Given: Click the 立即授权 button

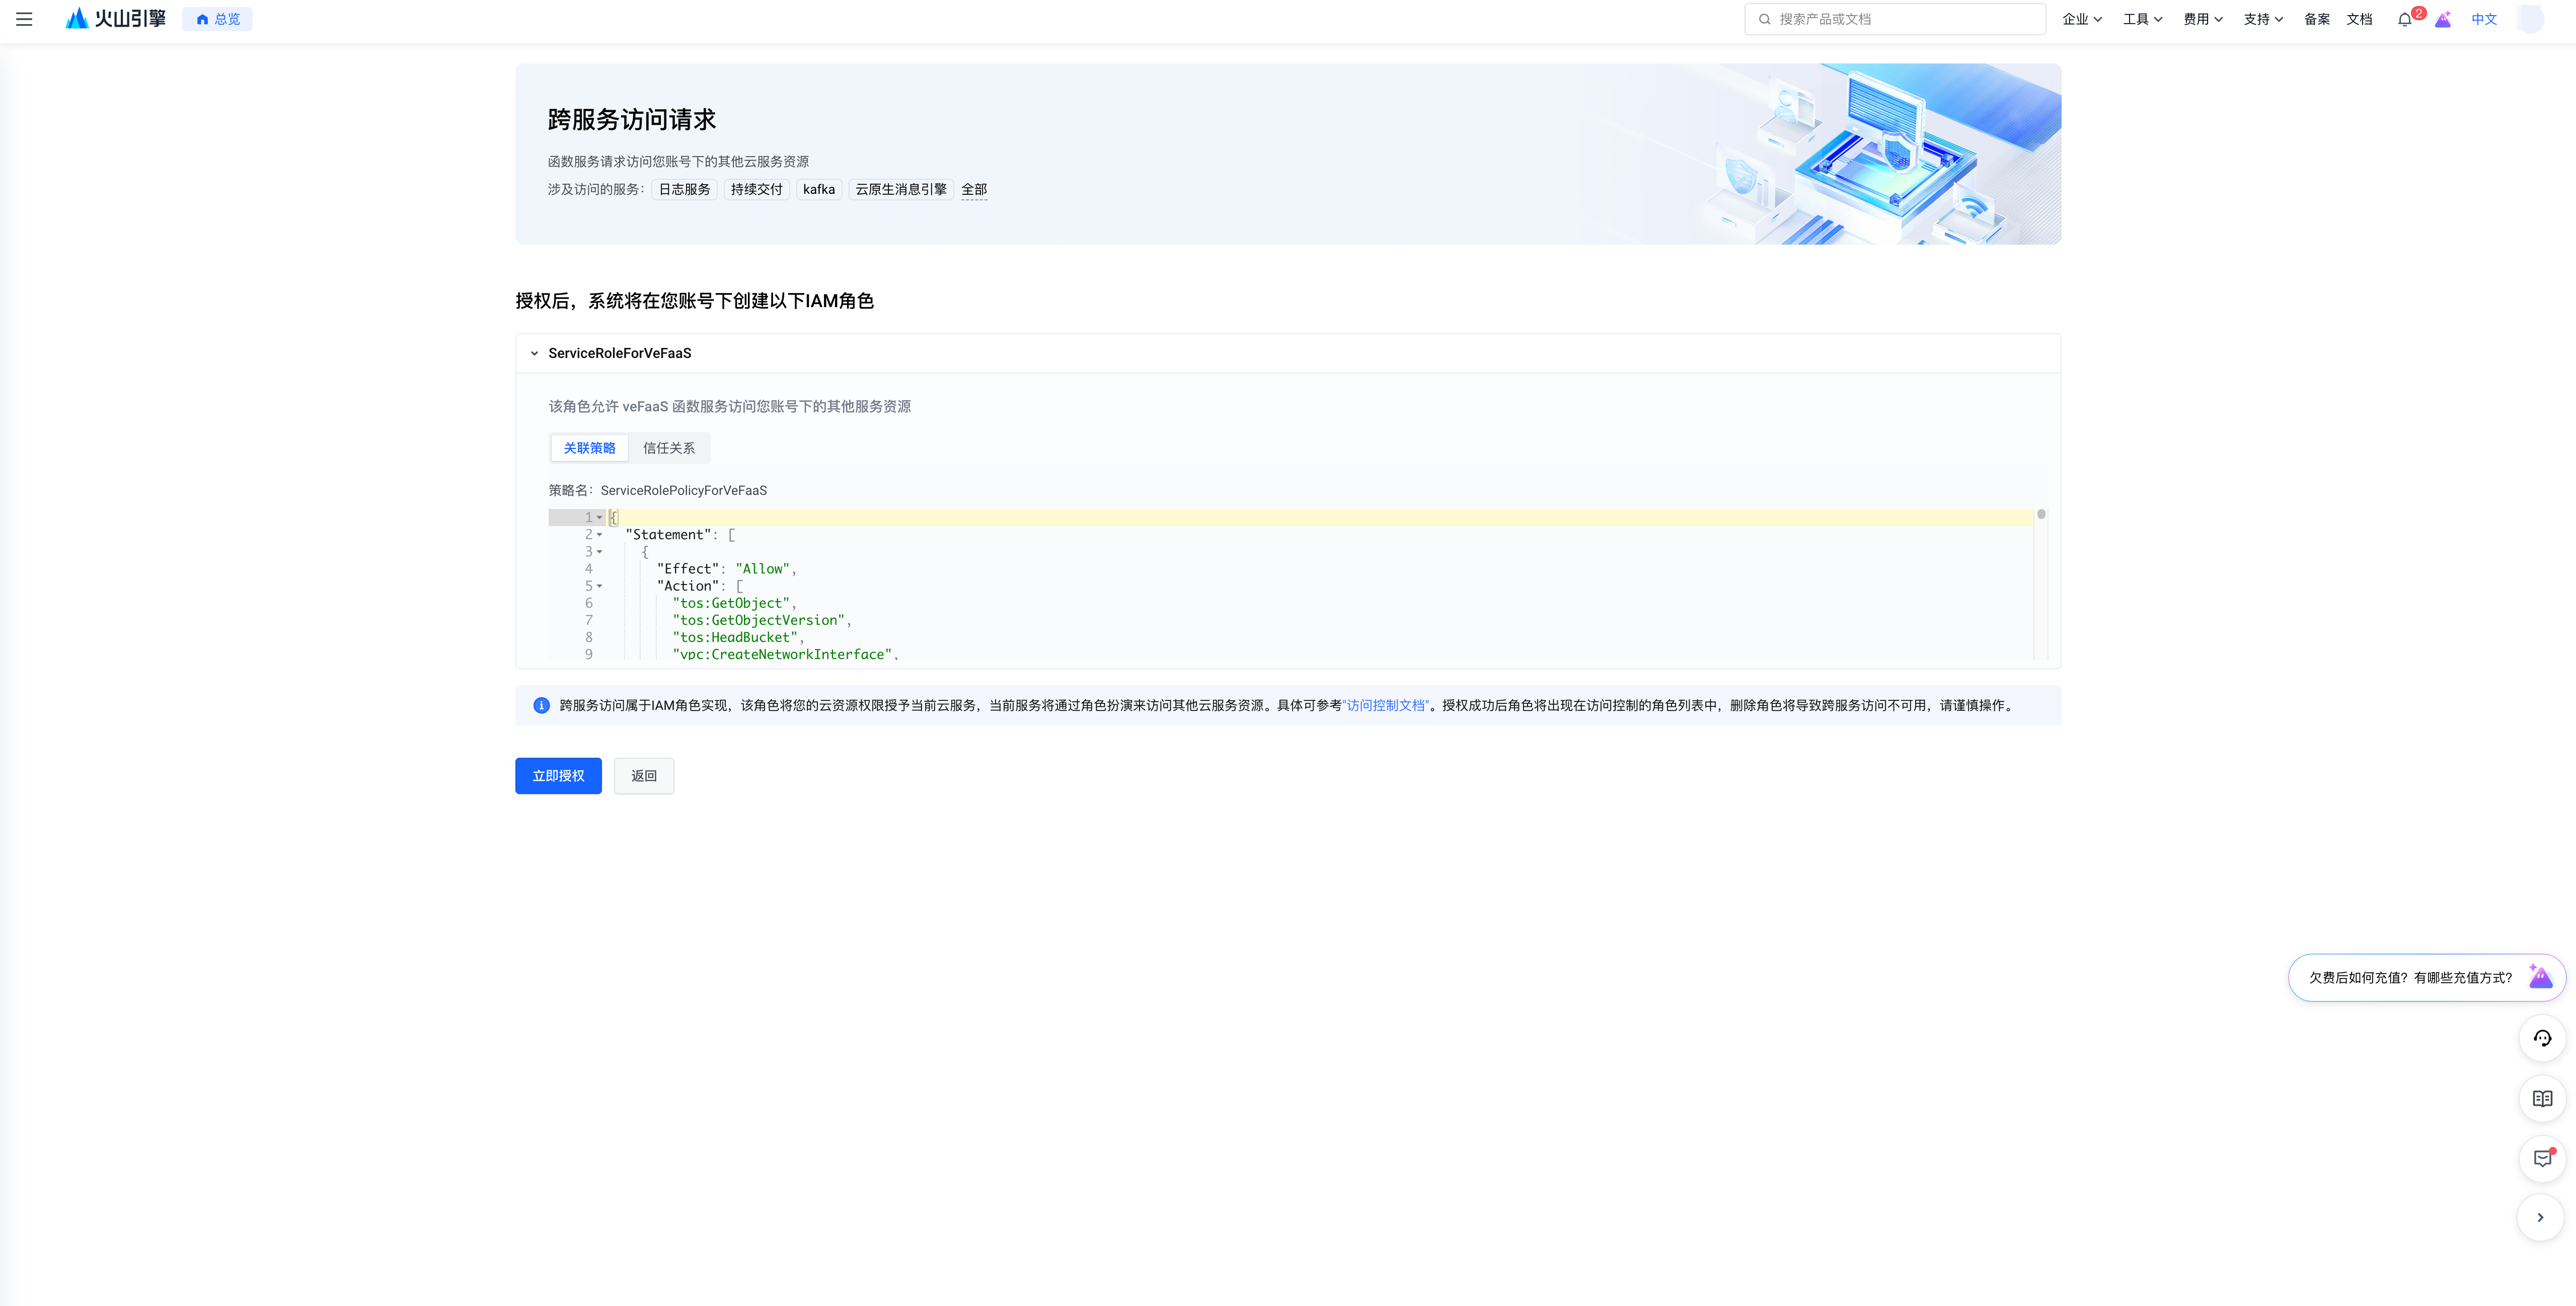Looking at the screenshot, I should (558, 776).
